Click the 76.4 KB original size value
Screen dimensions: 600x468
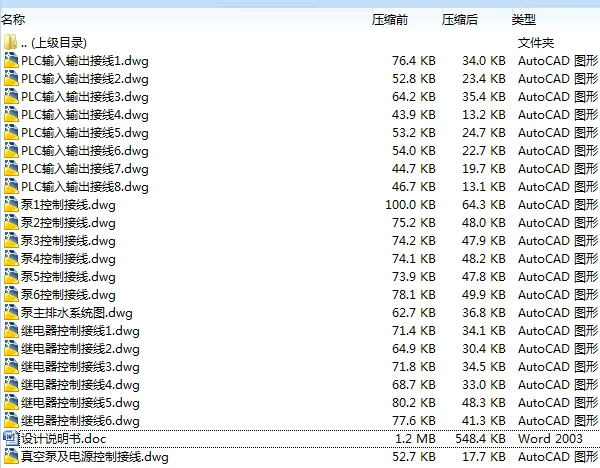(x=414, y=60)
